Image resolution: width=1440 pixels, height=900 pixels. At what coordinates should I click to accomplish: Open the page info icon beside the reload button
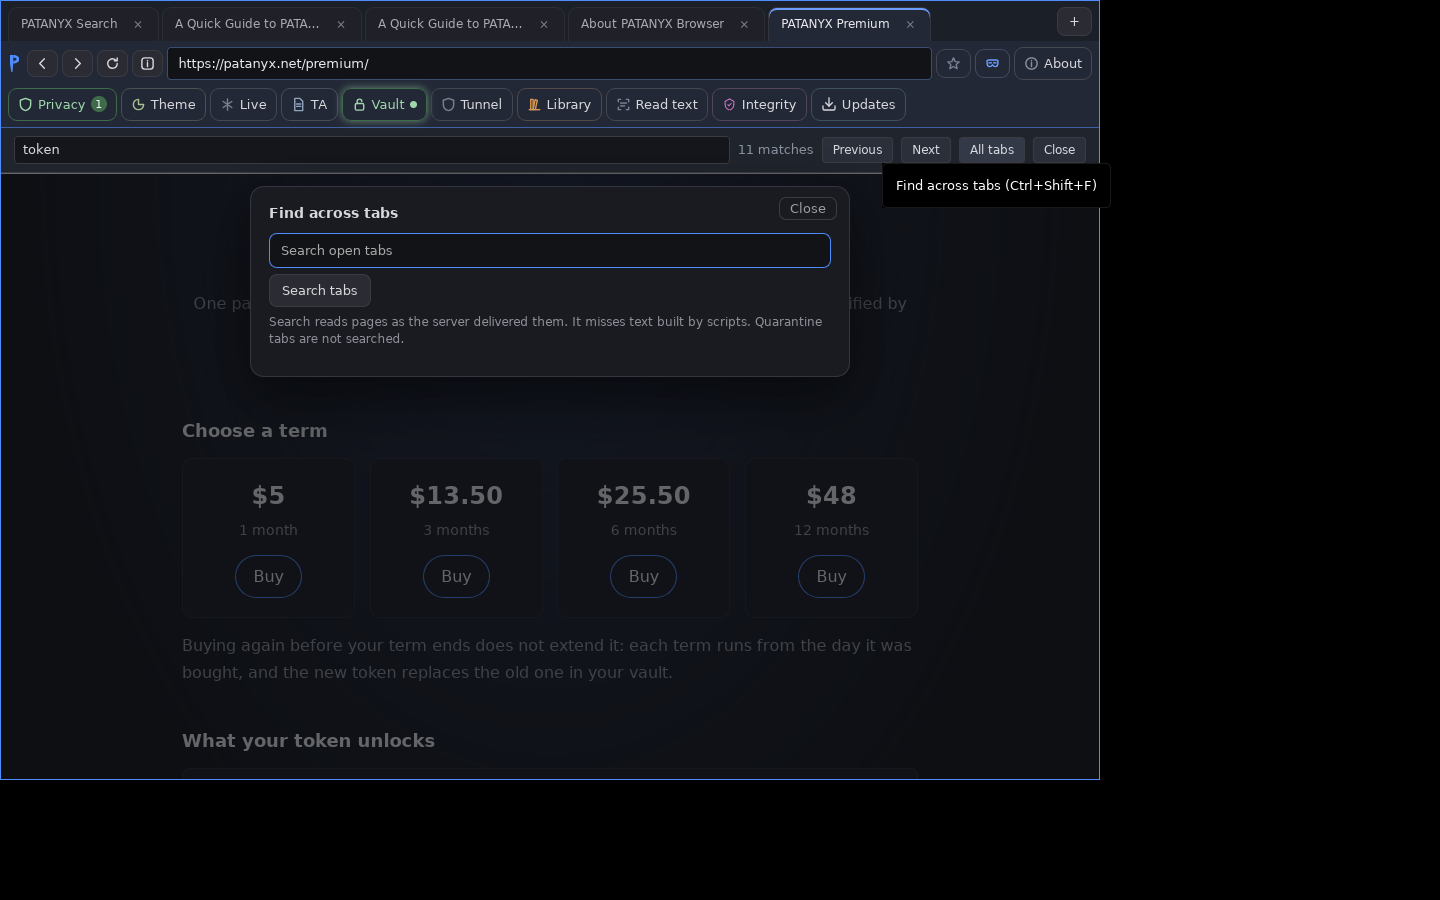tap(147, 63)
